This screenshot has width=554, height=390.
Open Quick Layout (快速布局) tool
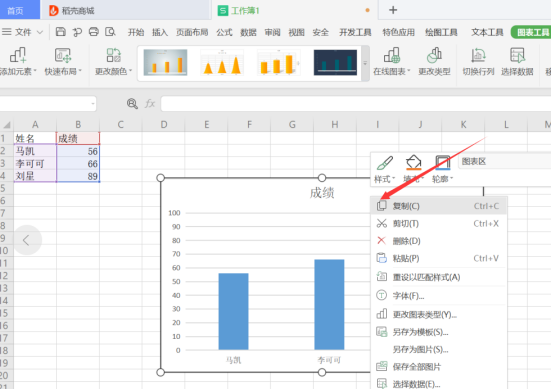coord(63,61)
